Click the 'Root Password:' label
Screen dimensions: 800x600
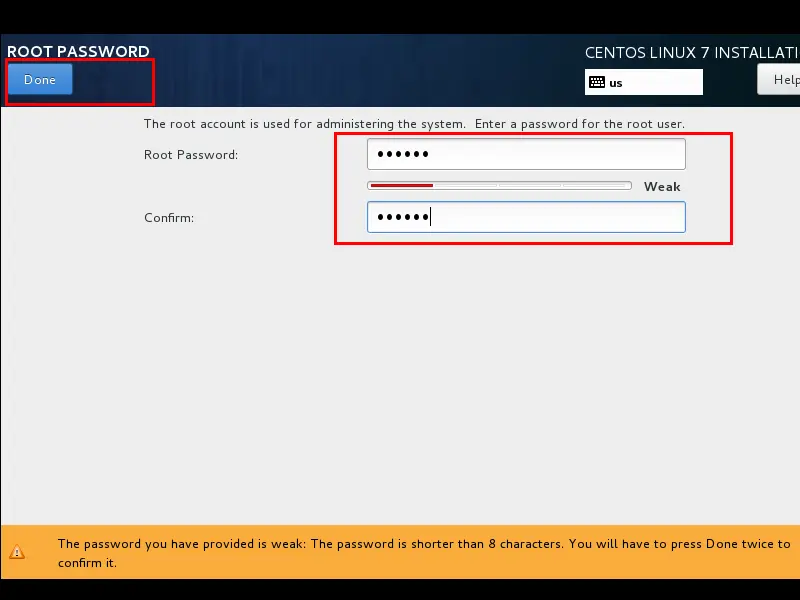point(191,155)
